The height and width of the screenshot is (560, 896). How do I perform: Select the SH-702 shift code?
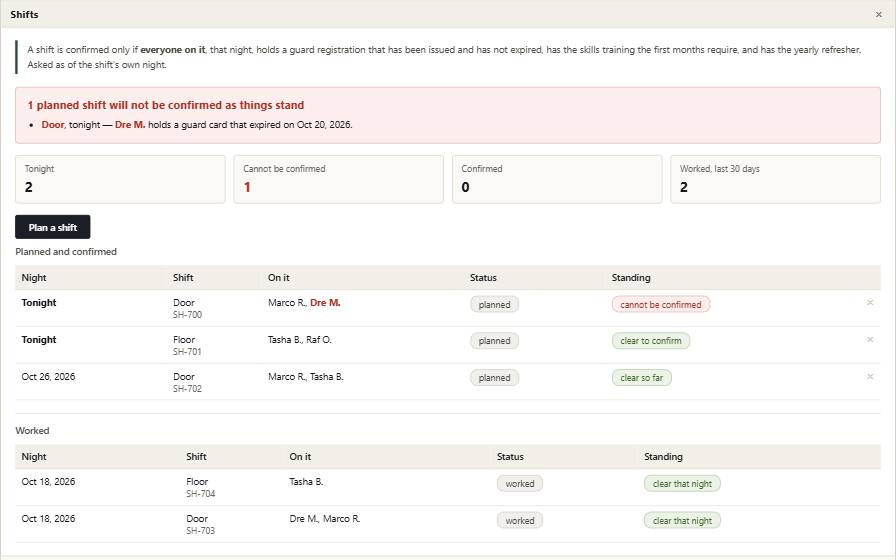(187, 389)
